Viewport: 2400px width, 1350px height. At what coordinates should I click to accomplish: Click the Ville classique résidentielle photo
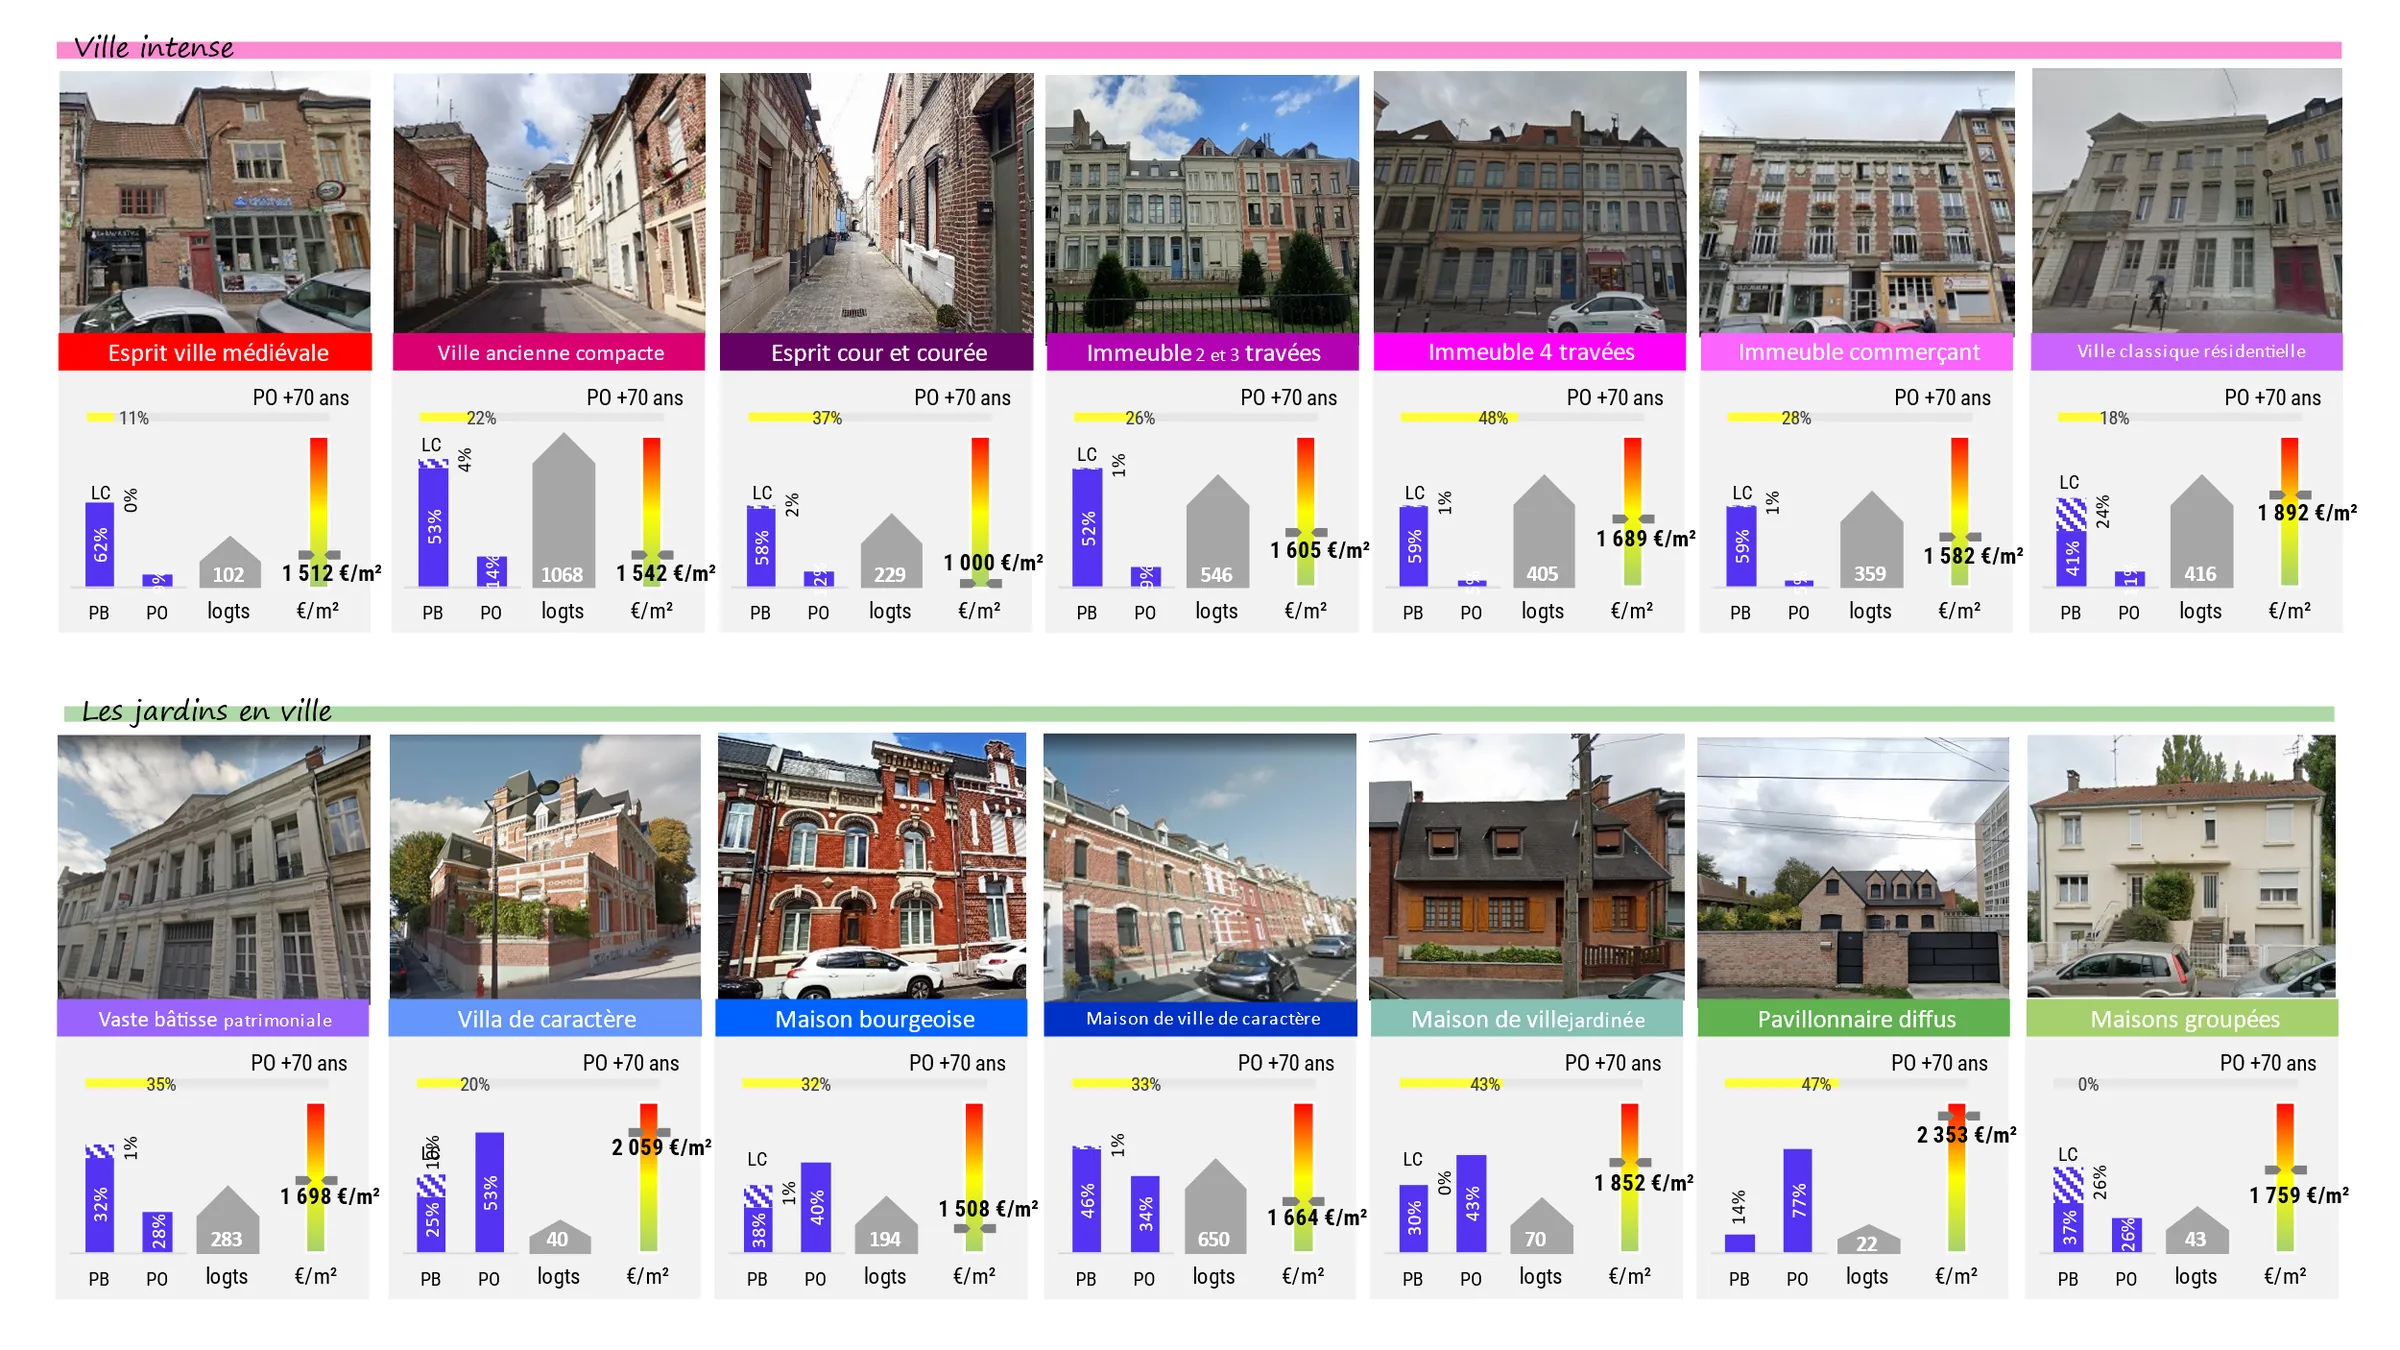(2187, 201)
